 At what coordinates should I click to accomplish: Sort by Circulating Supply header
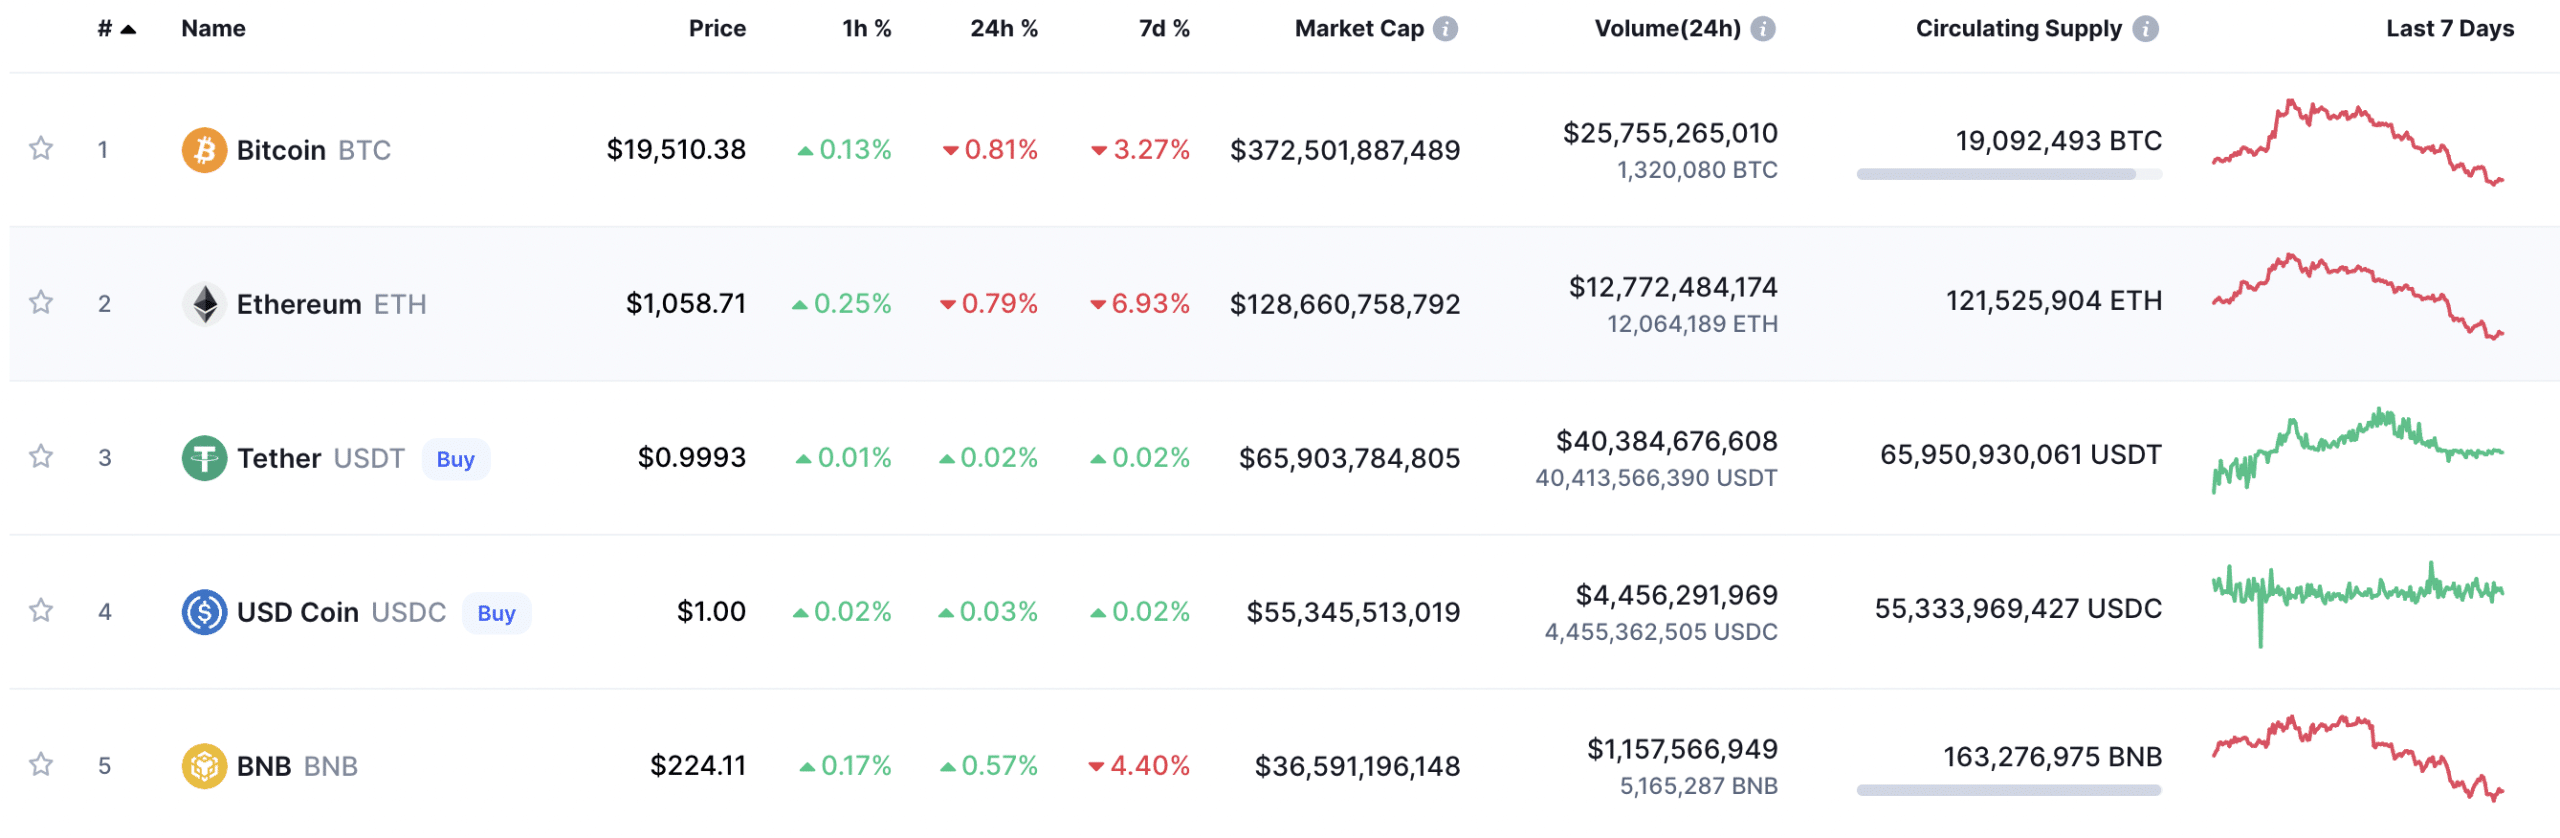pos(2018,29)
